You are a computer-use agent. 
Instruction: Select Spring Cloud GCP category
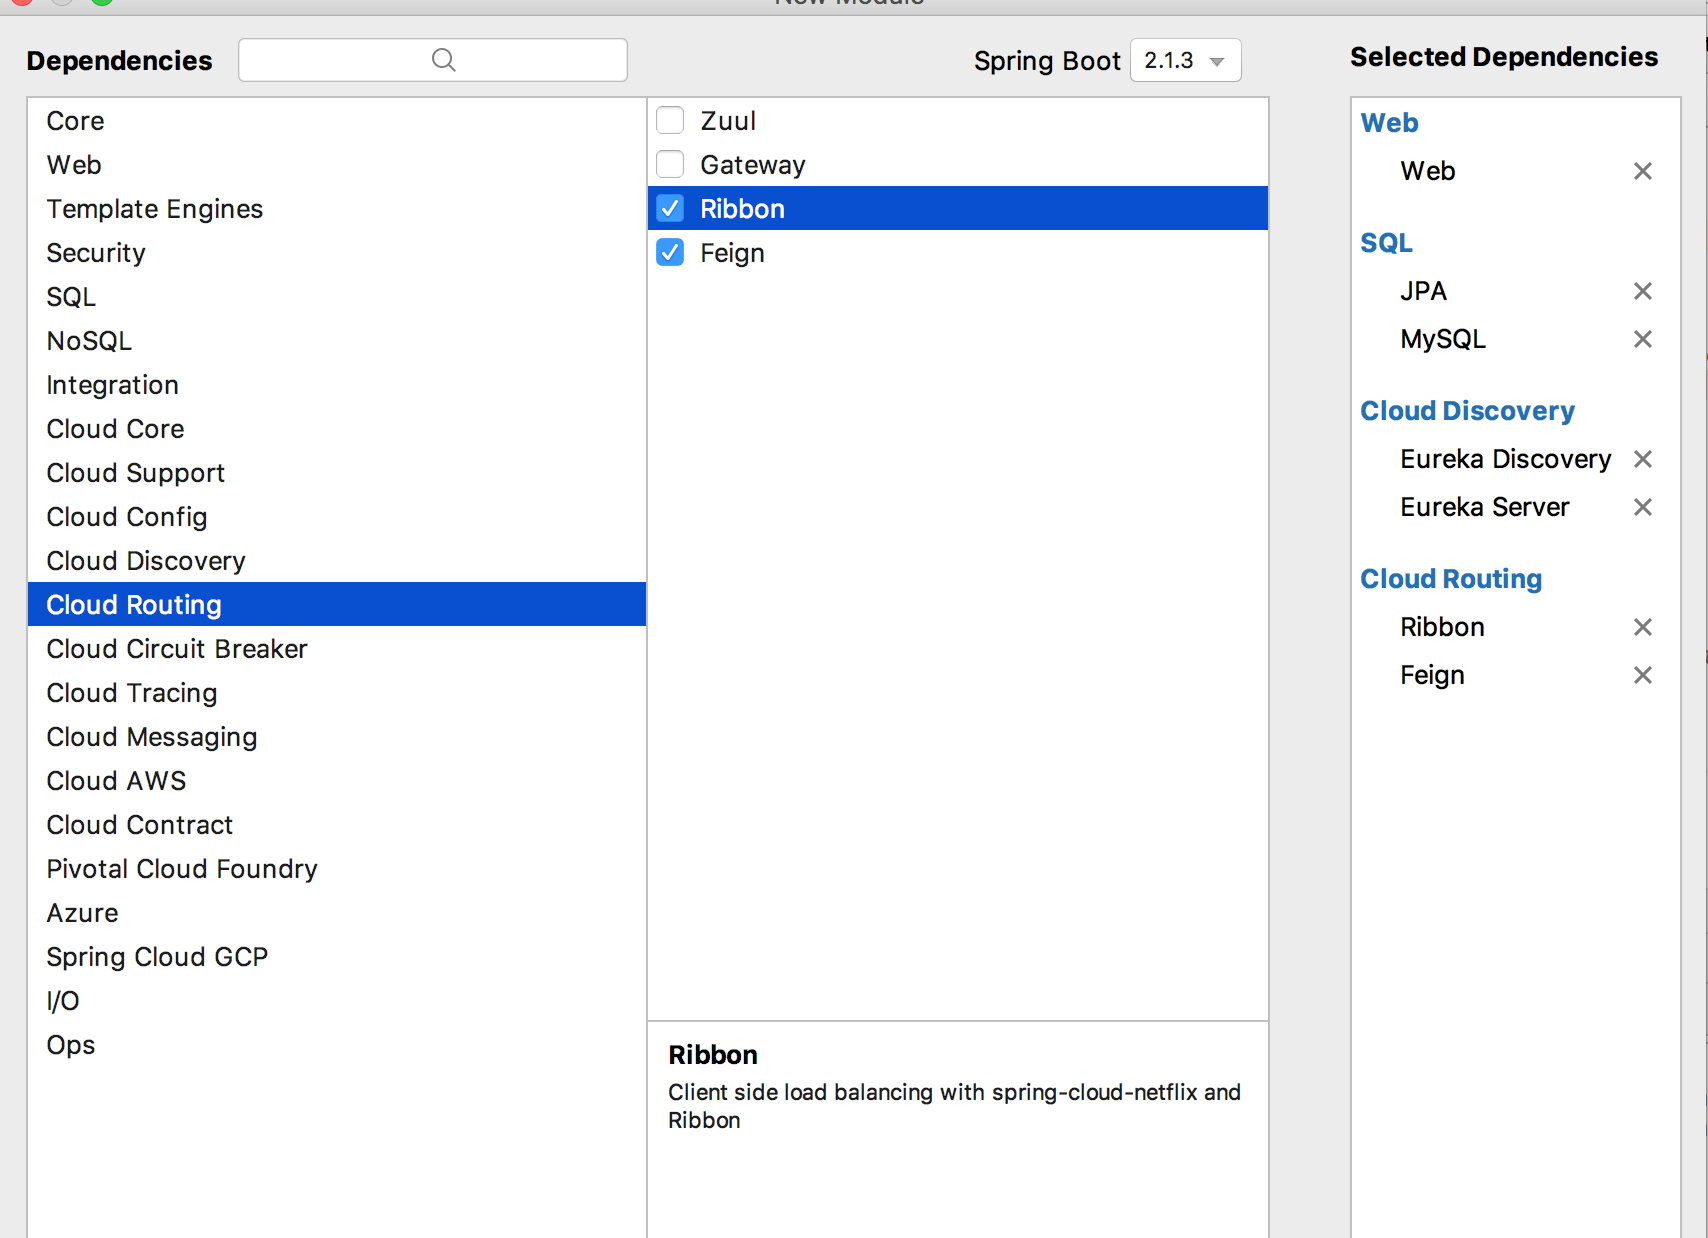click(x=337, y=956)
